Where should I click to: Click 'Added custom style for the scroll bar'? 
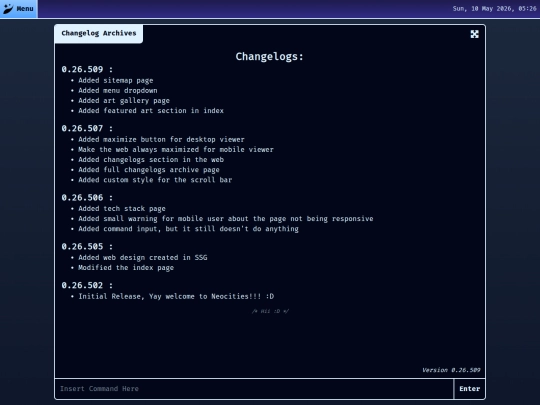[155, 180]
